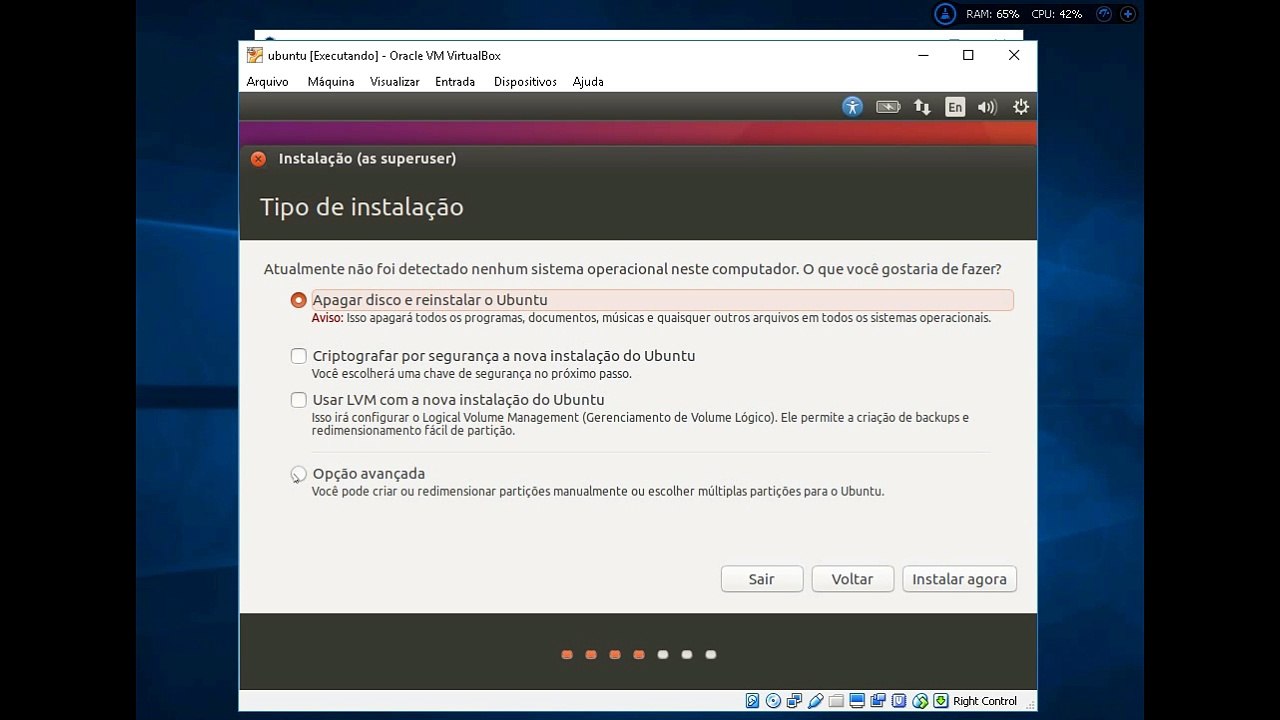Click the 'Aviso' warning line about erasing
The image size is (1280, 720).
tap(651, 318)
